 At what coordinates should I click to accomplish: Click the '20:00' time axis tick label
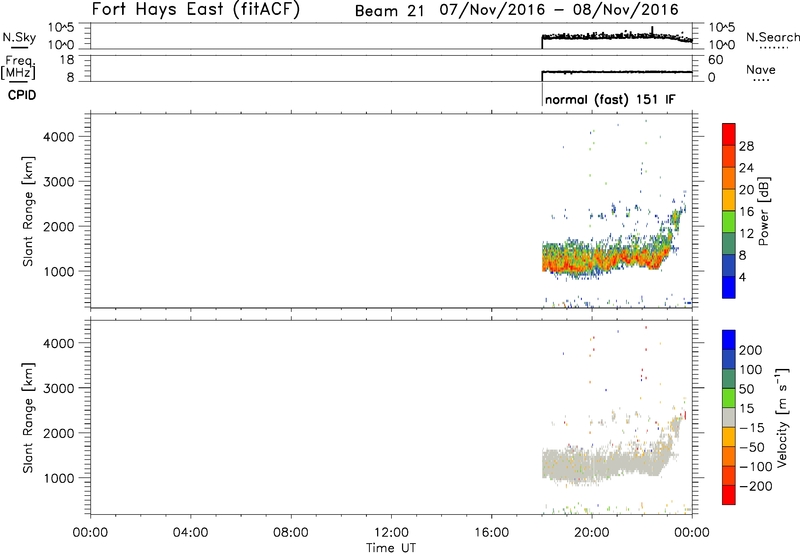(592, 533)
